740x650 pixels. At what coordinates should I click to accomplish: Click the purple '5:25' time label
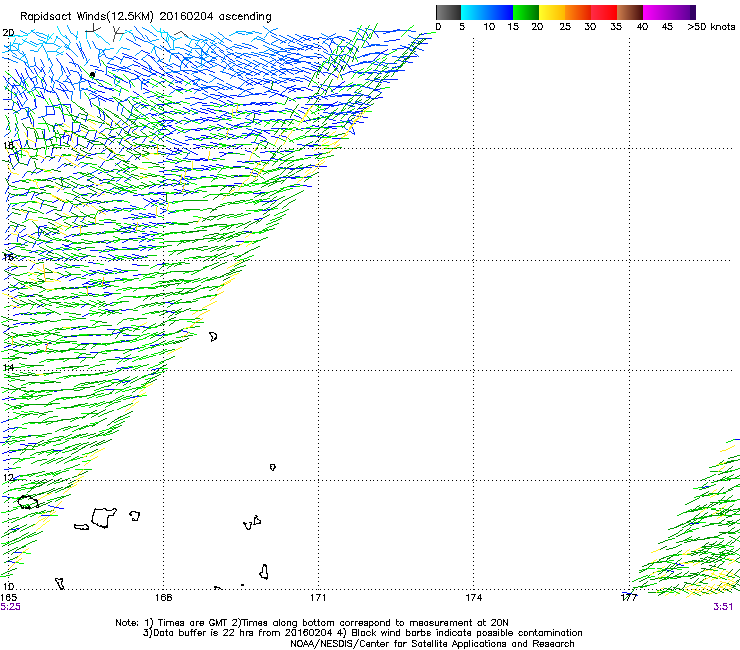click(10, 607)
